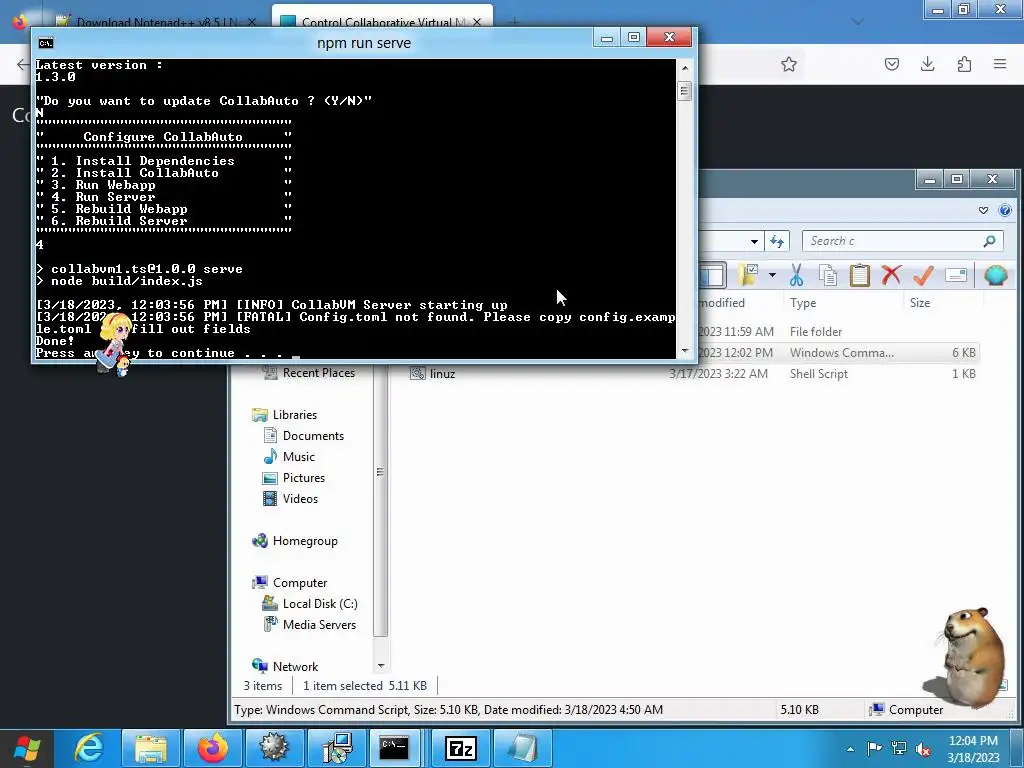
Task: Click the muted volume speaker tray icon
Action: 923,749
